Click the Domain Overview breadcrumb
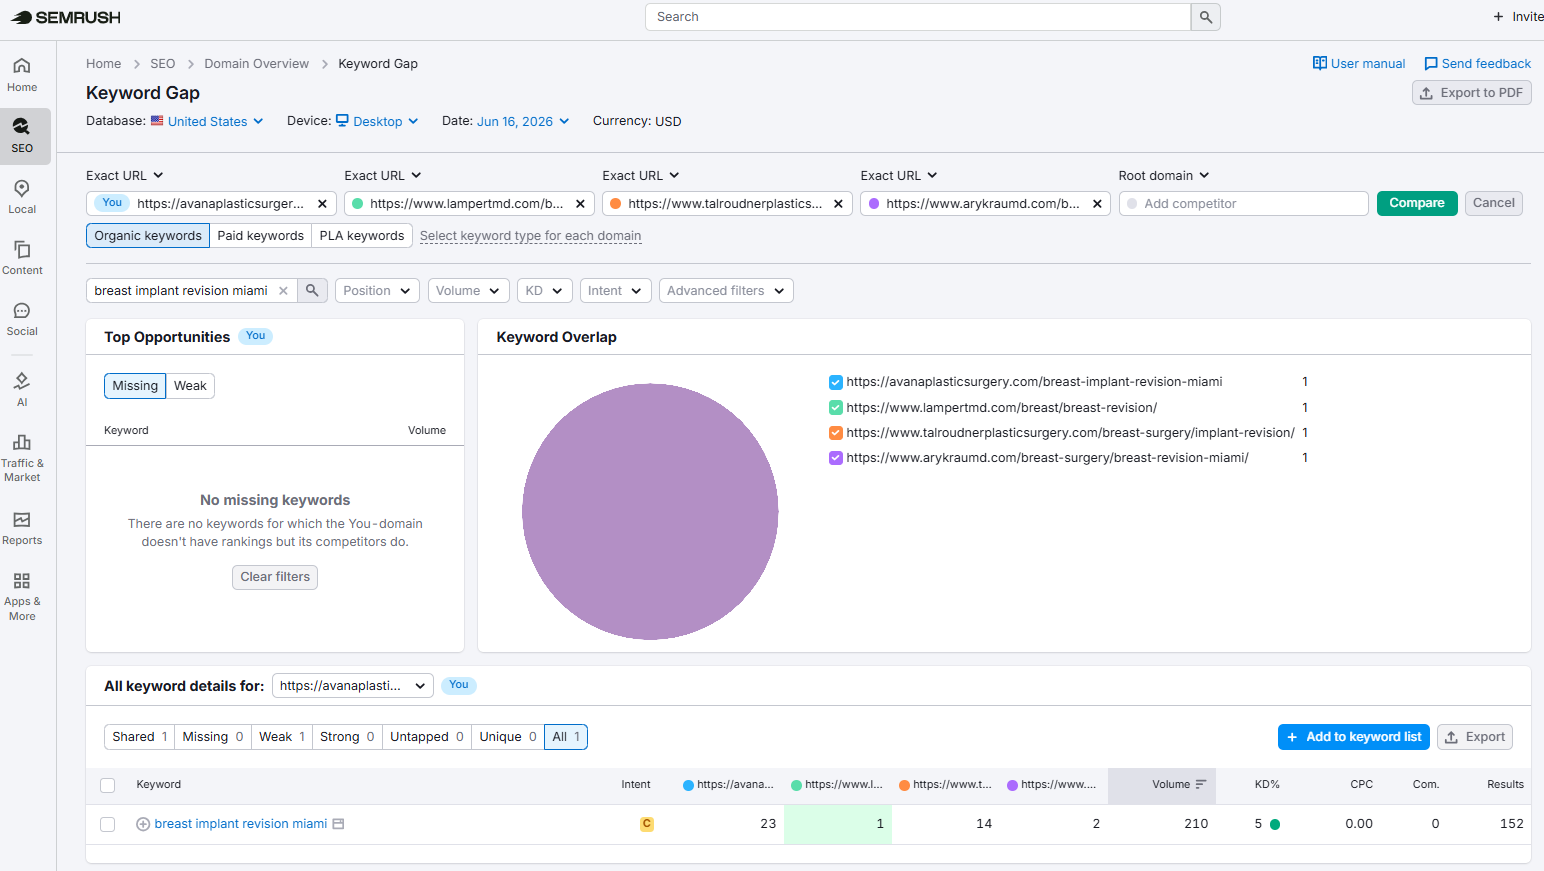Viewport: 1544px width, 871px height. [x=257, y=64]
